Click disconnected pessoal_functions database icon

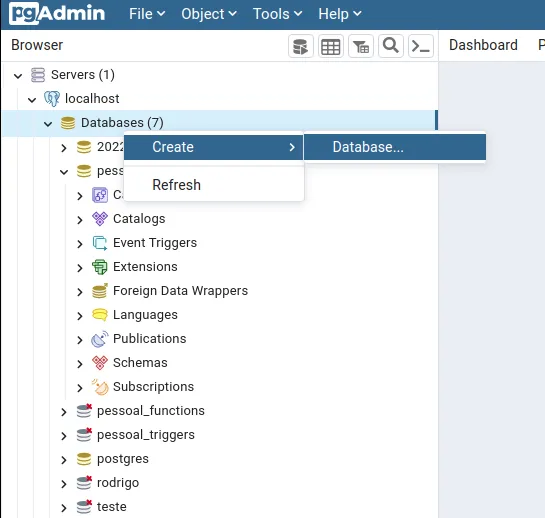84,411
